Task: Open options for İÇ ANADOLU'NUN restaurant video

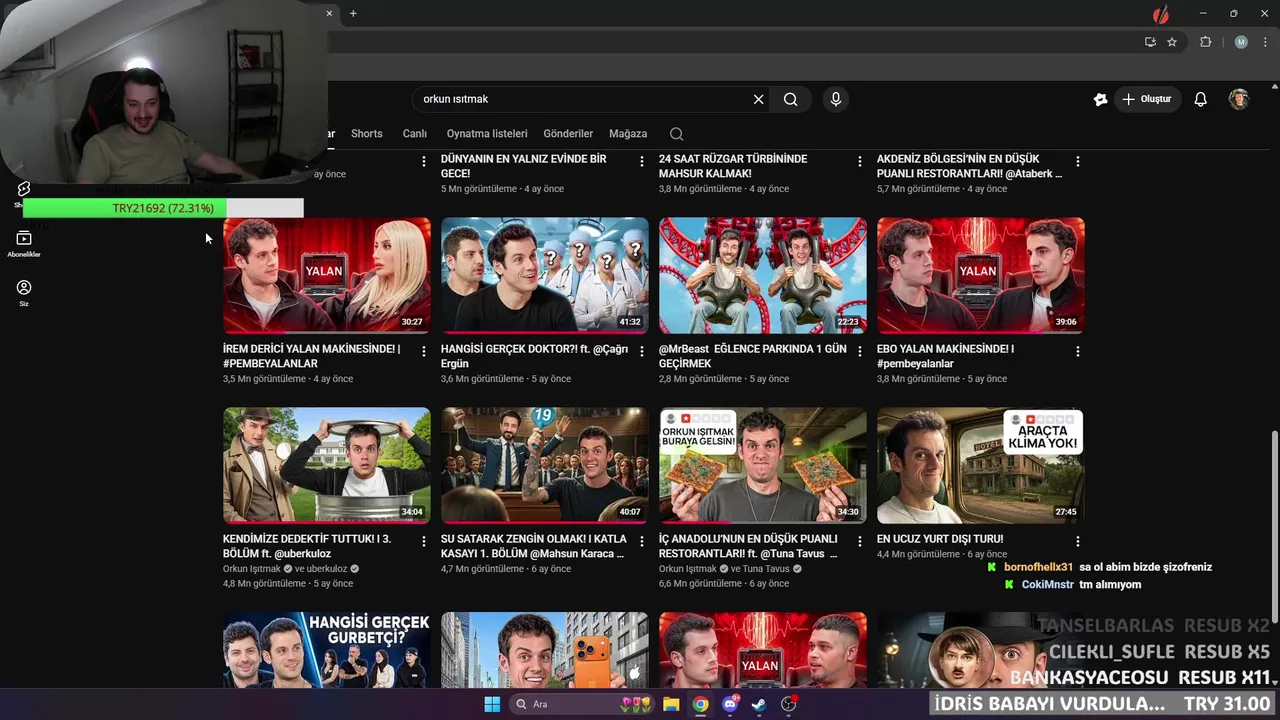Action: [860, 541]
